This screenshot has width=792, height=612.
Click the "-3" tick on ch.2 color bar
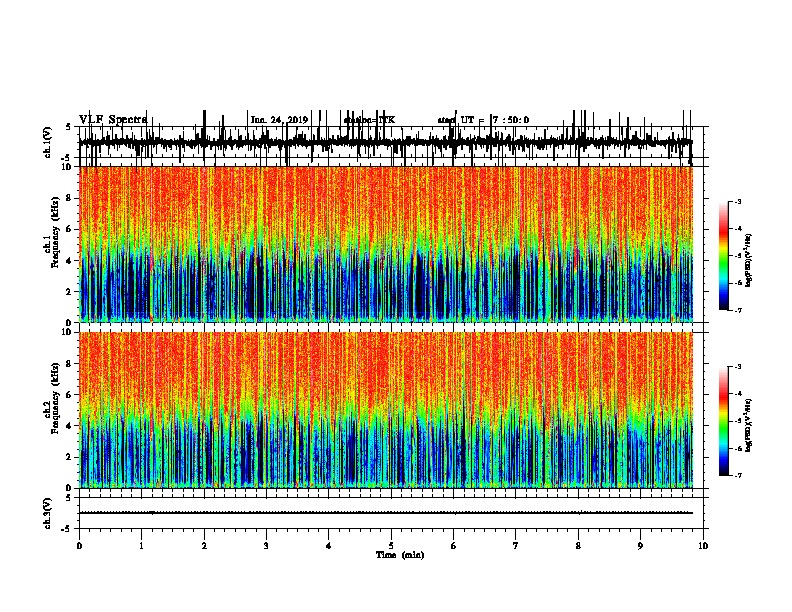click(737, 367)
